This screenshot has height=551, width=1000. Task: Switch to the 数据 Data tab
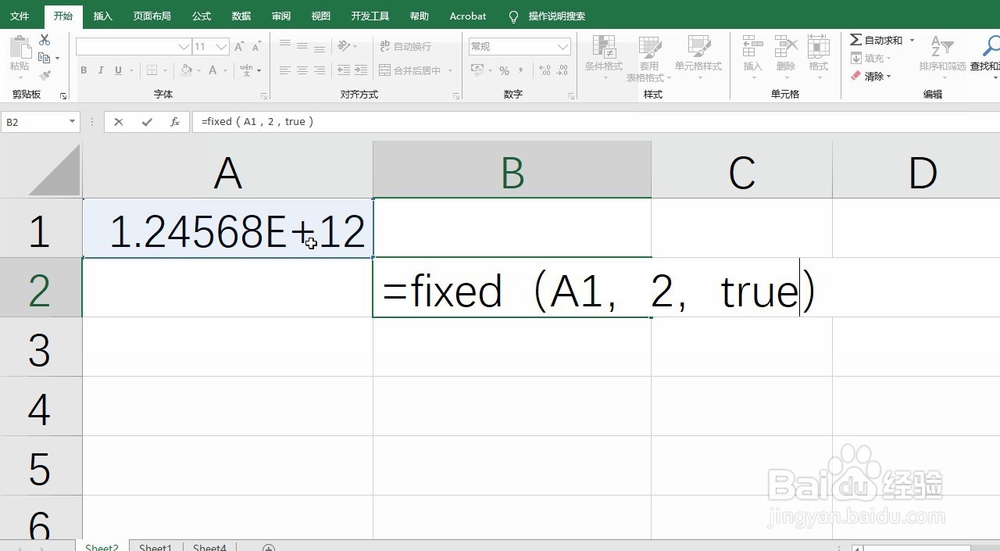coord(241,16)
